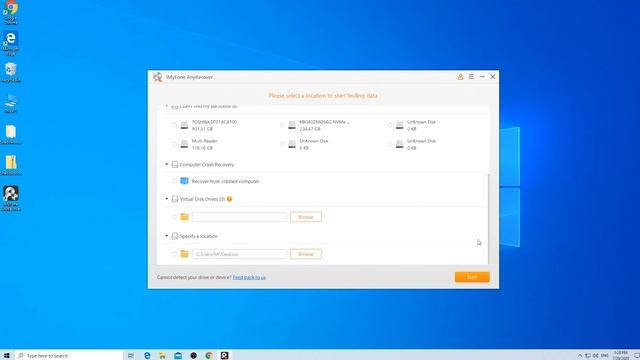Select the KBG40ZNS256G NVMe radio button

[282, 125]
